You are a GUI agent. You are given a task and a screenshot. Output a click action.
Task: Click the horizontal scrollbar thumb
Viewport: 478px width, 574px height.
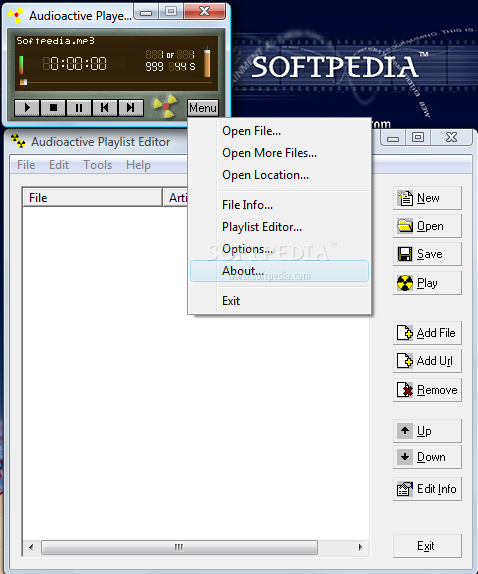click(x=179, y=547)
